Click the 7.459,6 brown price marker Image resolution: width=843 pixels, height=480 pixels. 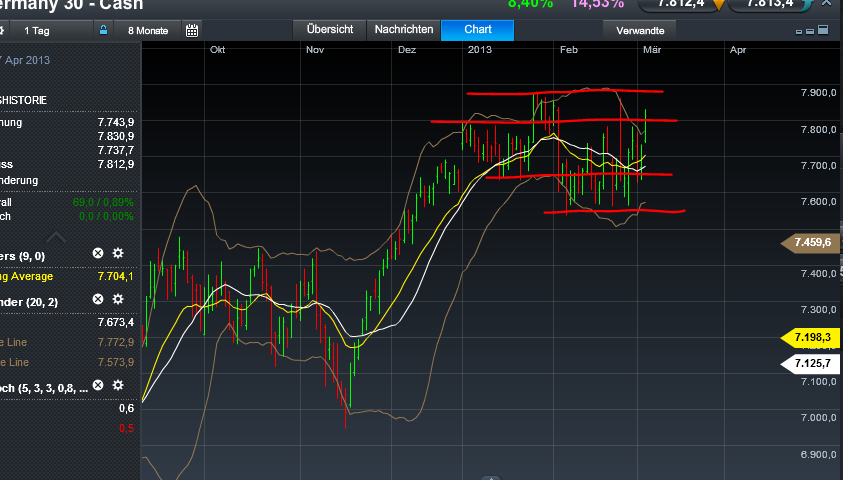[x=810, y=242]
